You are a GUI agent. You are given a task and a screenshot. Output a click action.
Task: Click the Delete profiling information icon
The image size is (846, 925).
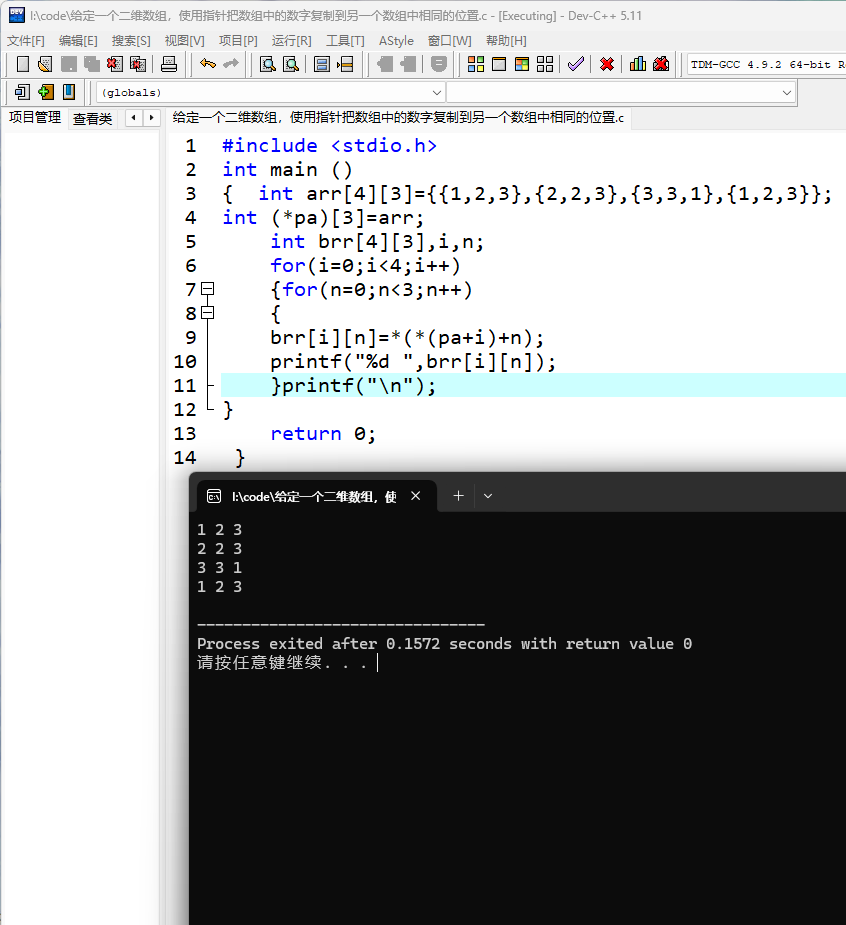[661, 64]
